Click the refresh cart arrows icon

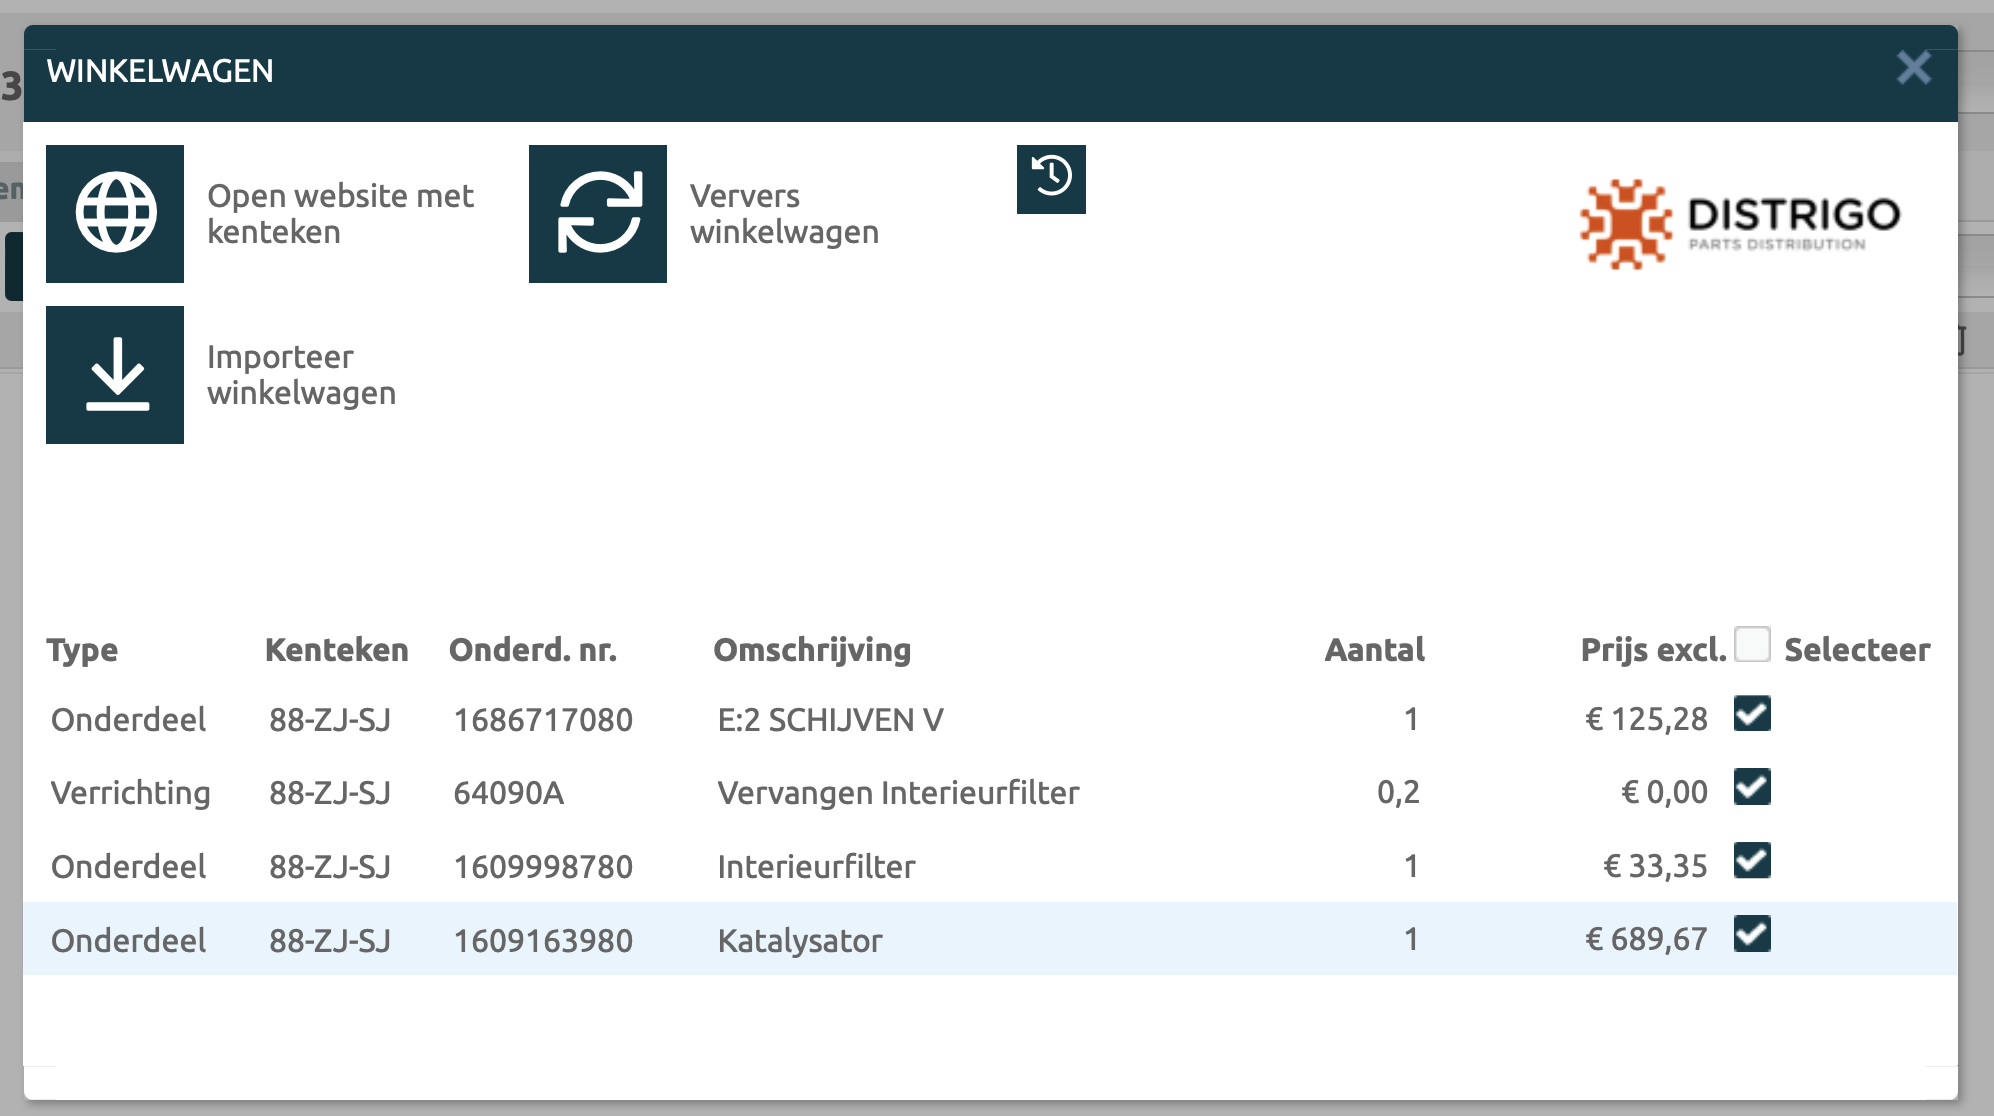pyautogui.click(x=598, y=214)
